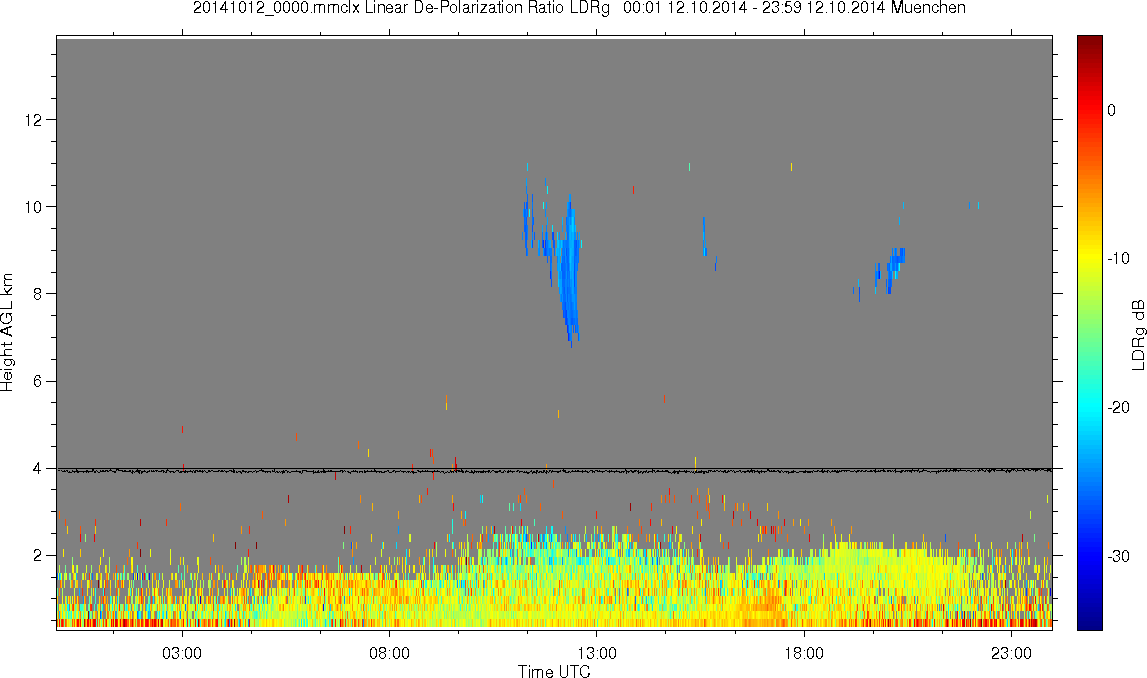Click the dark blue bottom of colorbar
The image size is (1147, 678).
click(1089, 622)
